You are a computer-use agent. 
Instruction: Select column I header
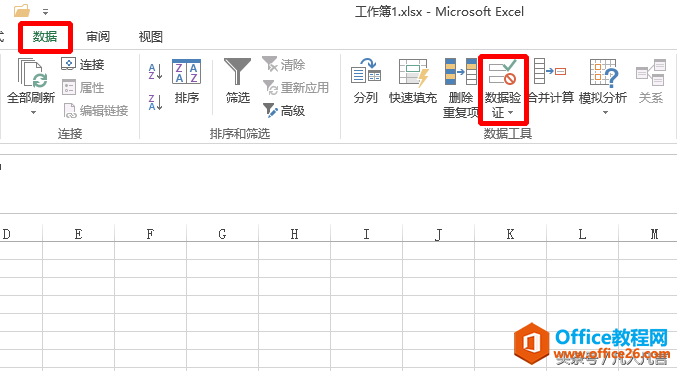[367, 234]
